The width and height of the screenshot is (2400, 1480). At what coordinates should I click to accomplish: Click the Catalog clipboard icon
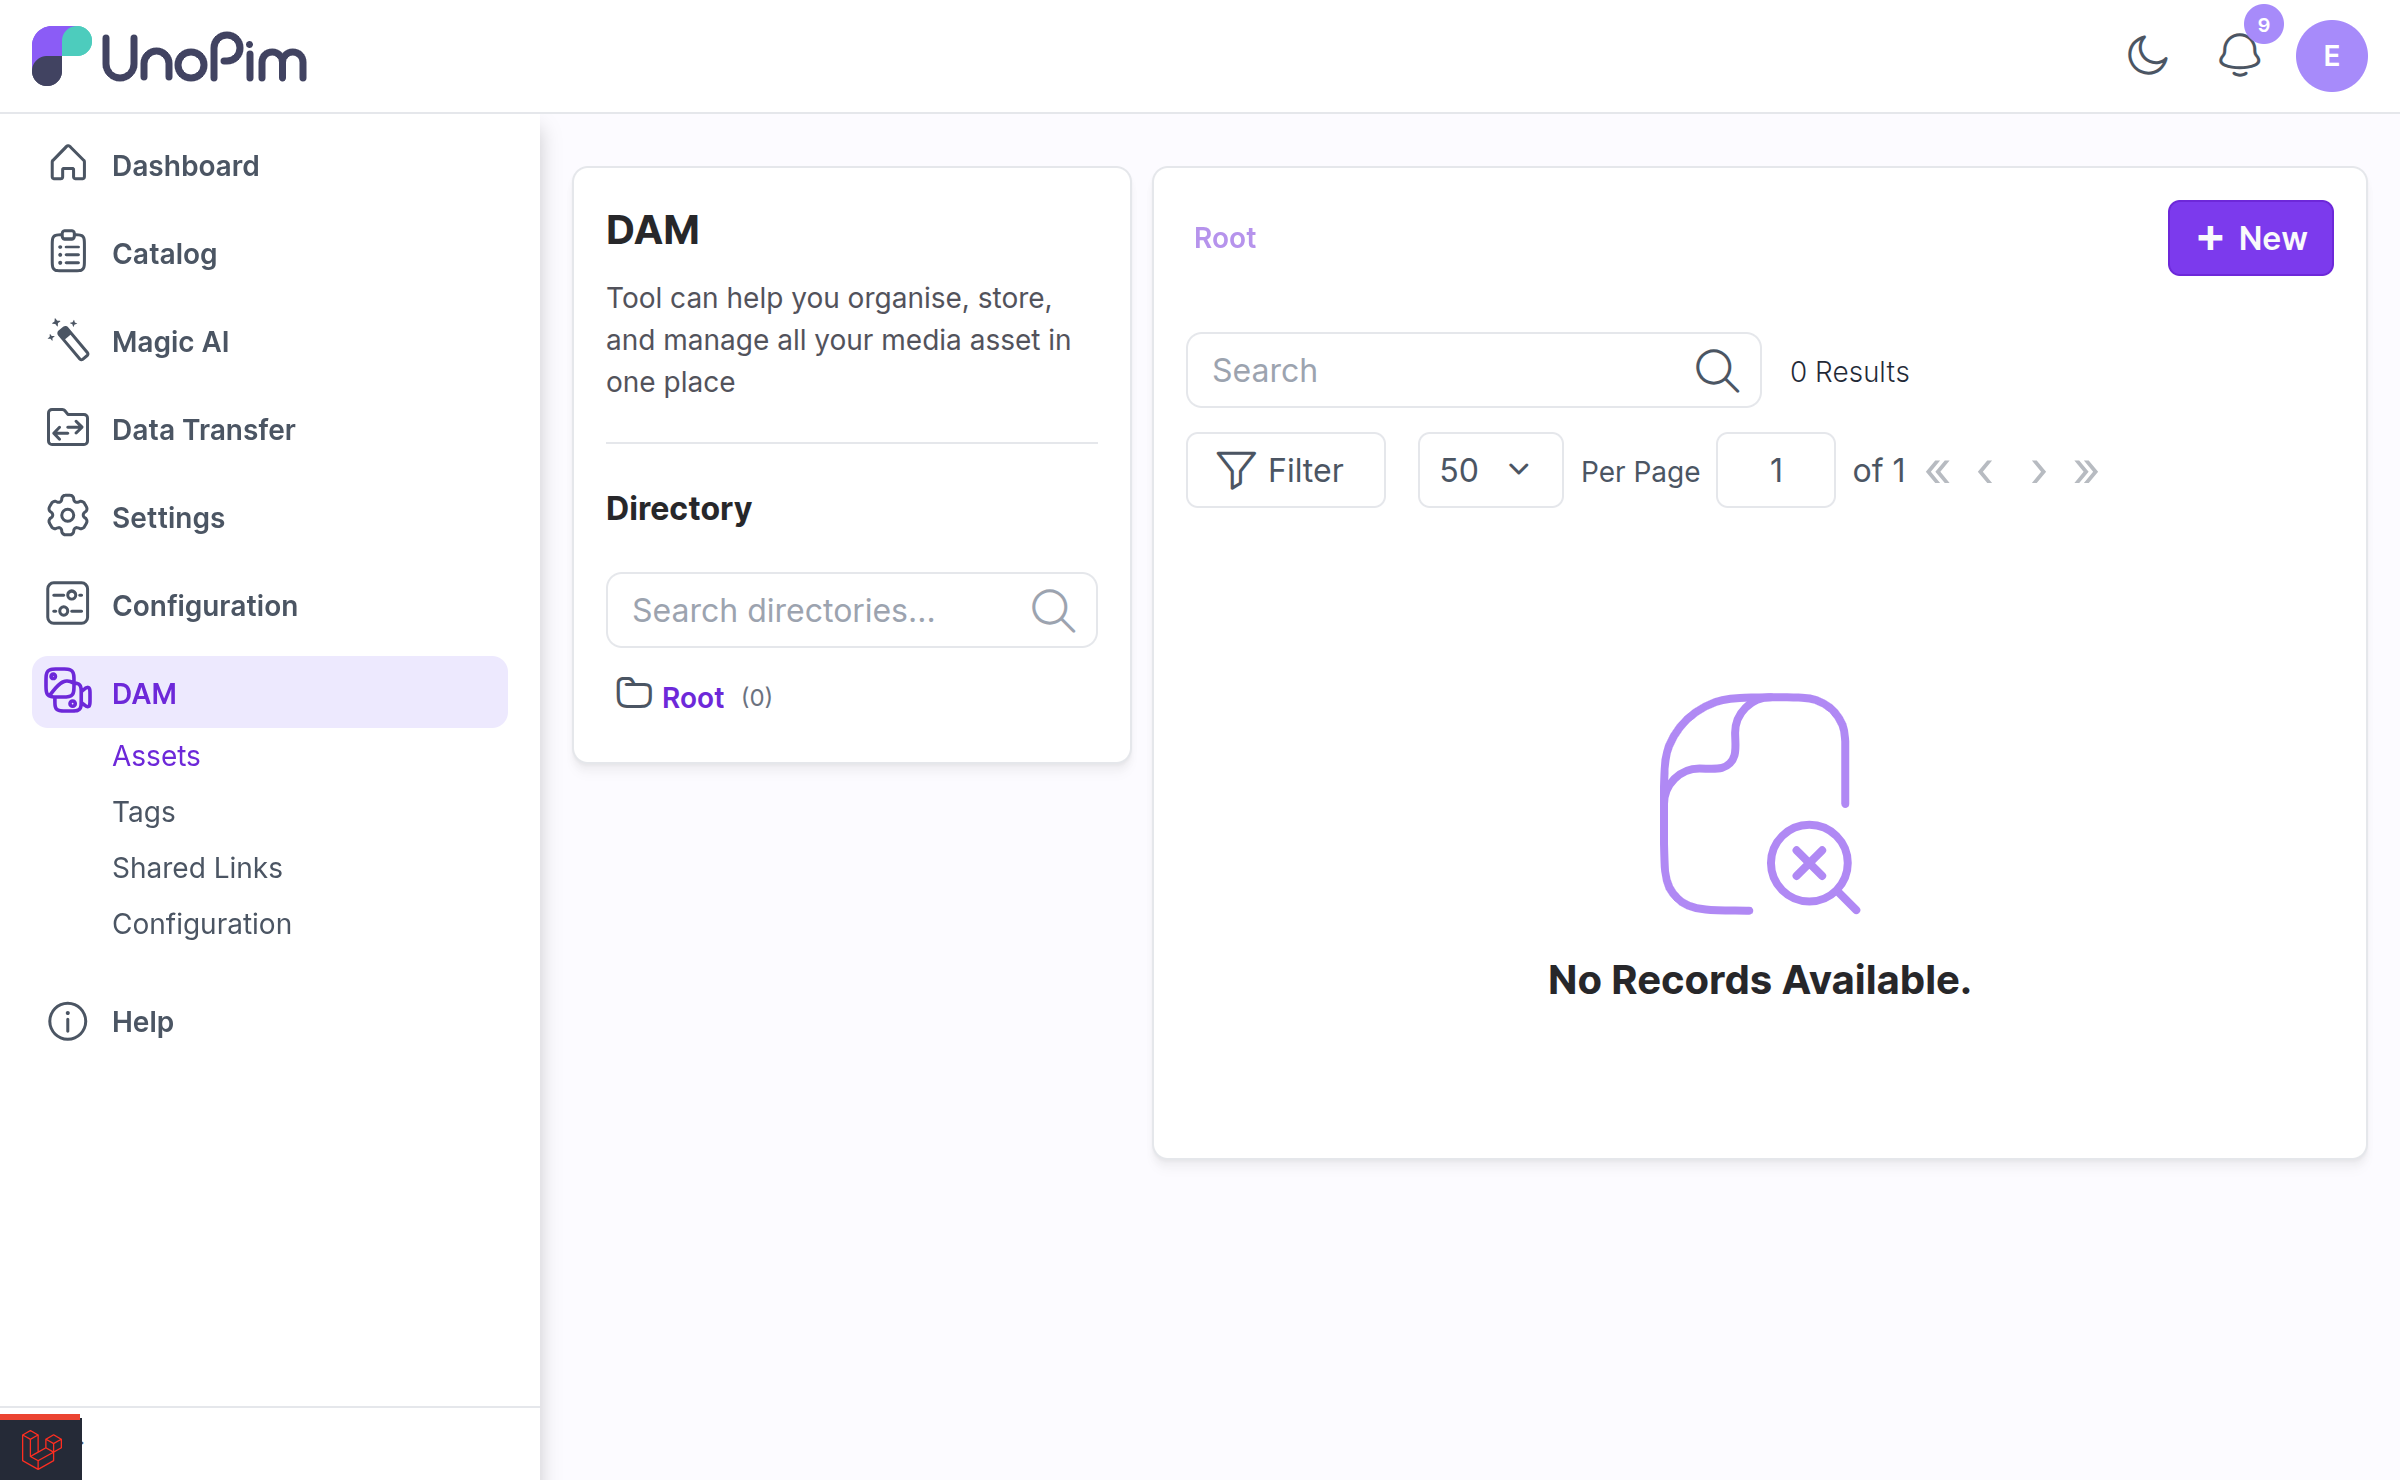coord(68,252)
